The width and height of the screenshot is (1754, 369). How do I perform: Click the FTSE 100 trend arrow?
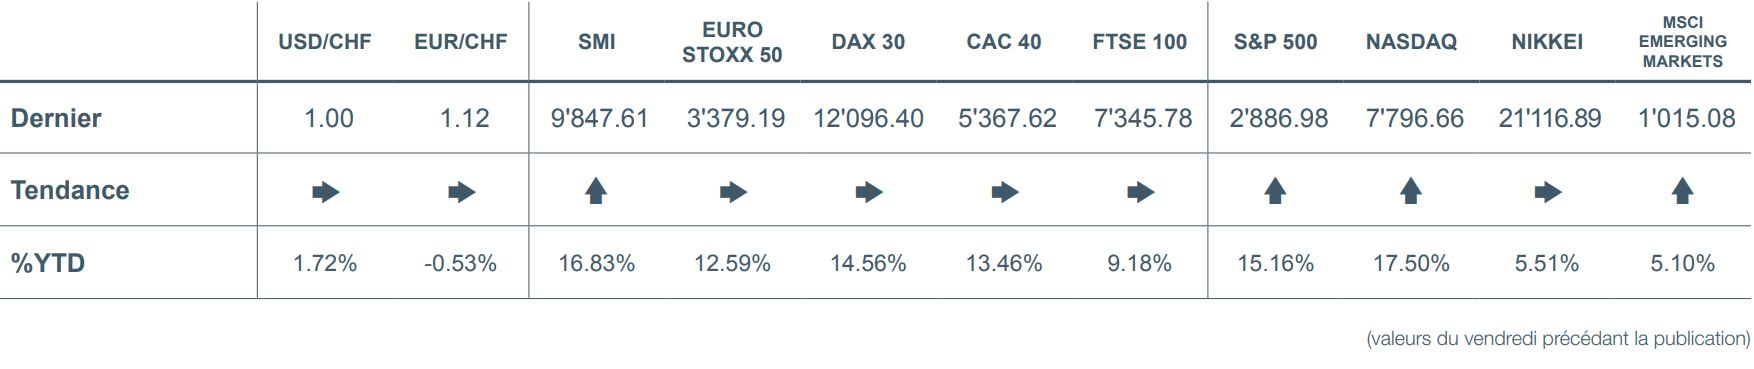click(1140, 192)
